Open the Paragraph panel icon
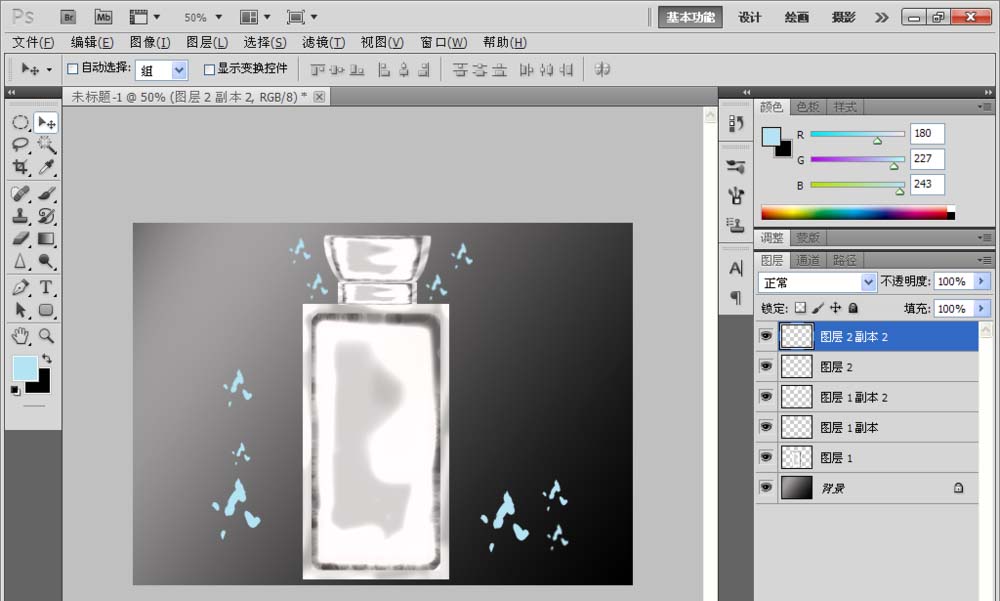 (x=736, y=297)
